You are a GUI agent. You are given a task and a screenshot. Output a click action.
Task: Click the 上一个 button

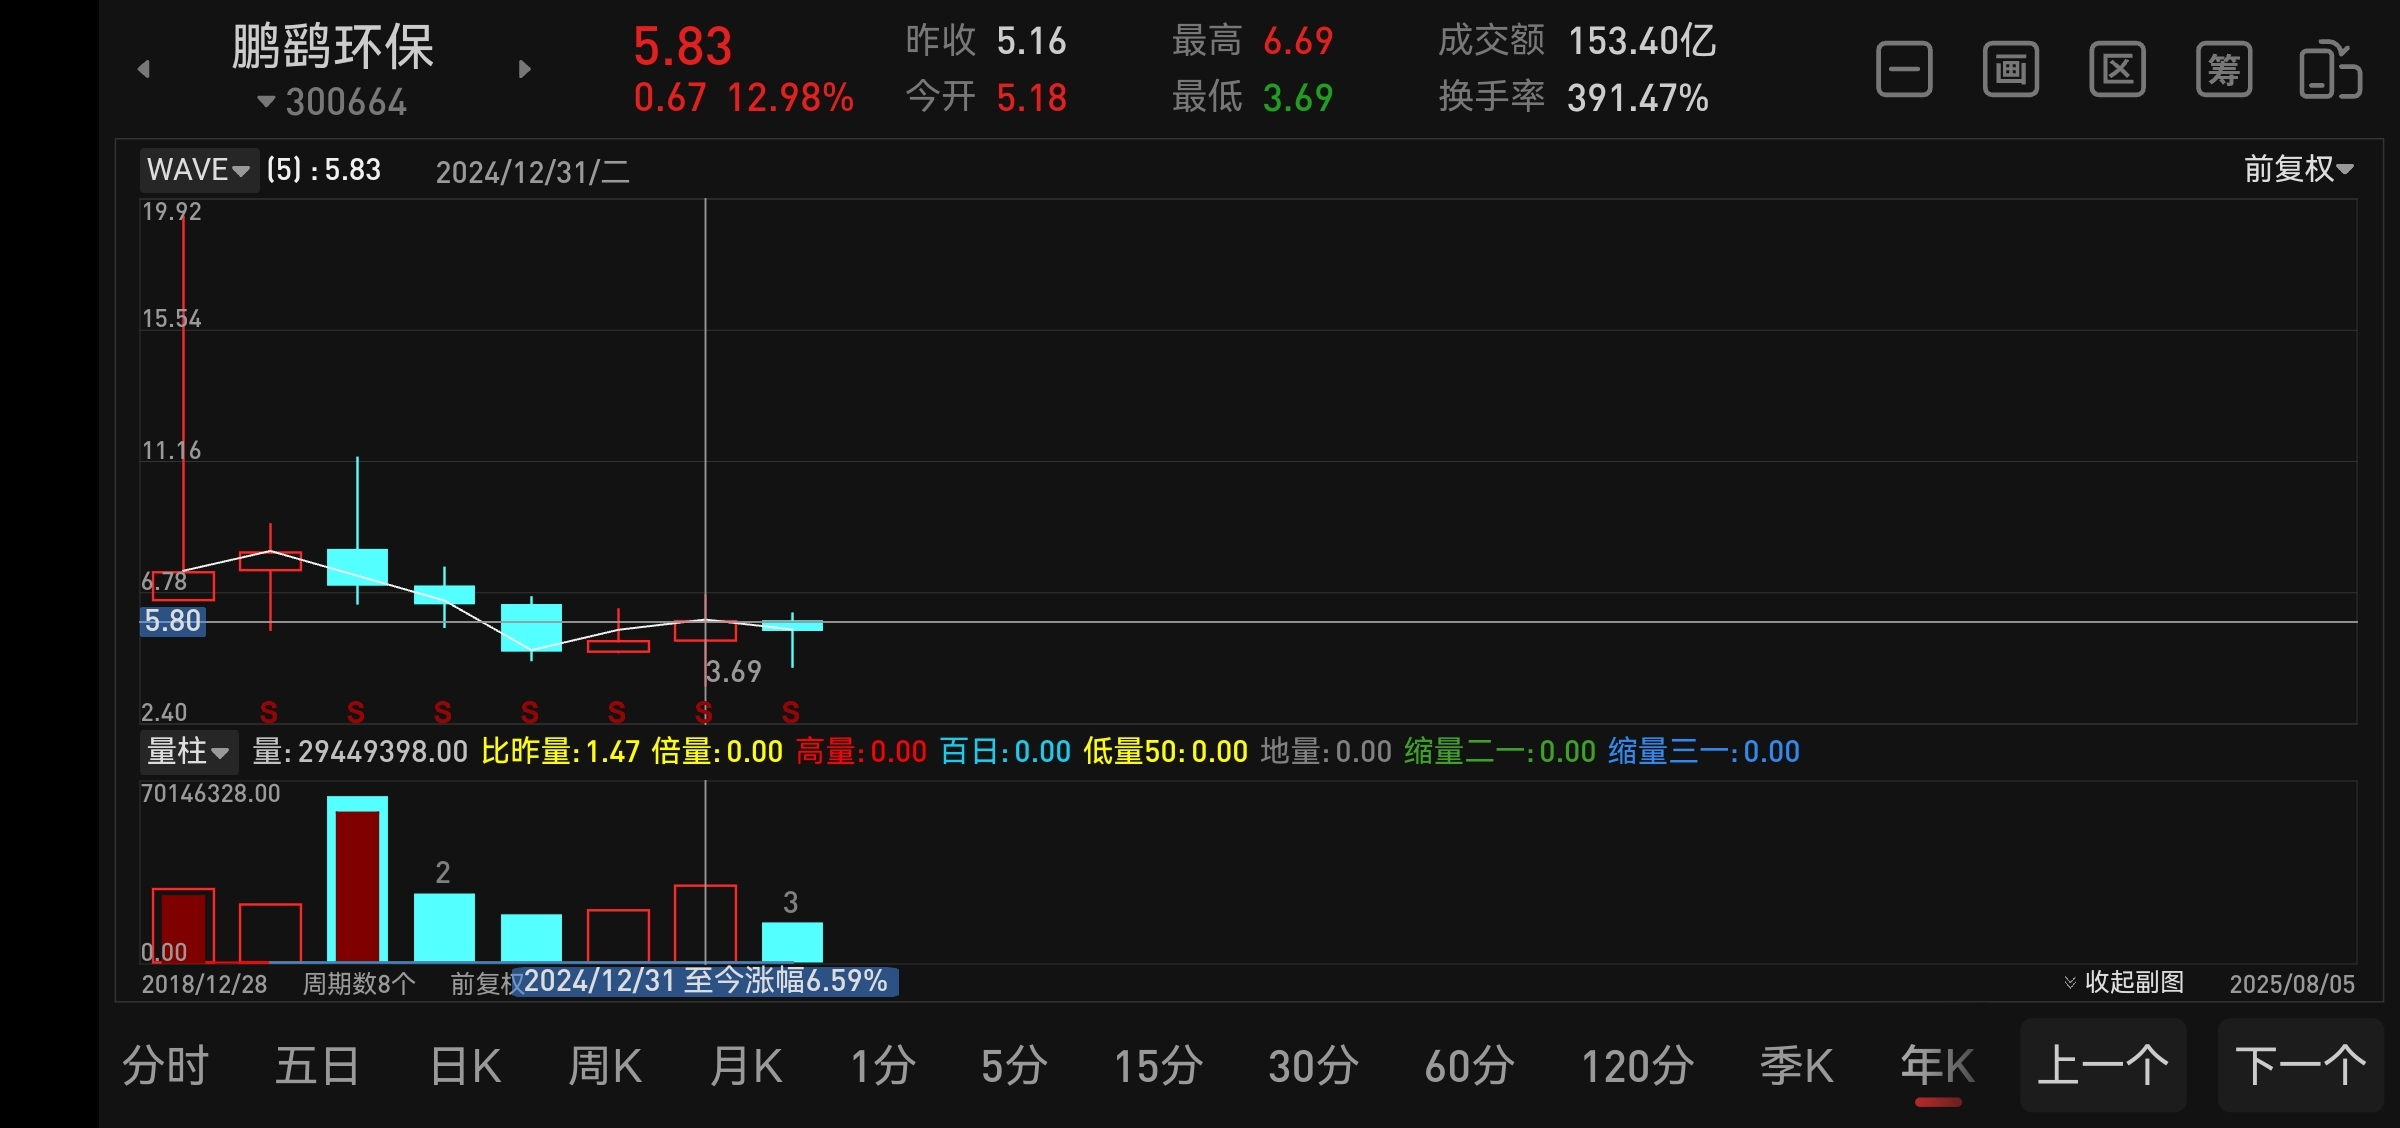click(2103, 1066)
